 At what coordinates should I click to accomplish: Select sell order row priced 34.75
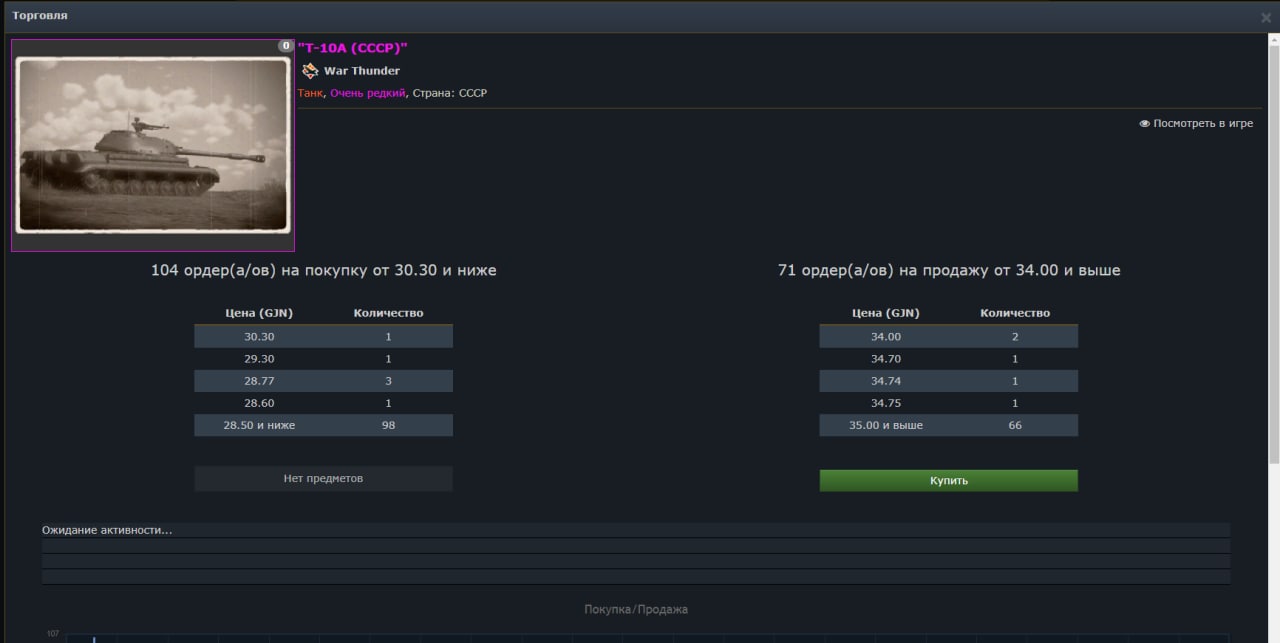pyautogui.click(x=948, y=403)
